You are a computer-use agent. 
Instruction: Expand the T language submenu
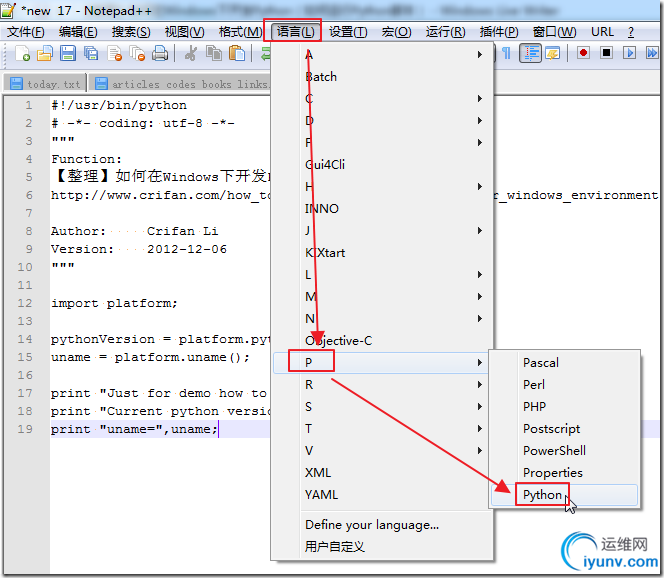coord(382,429)
